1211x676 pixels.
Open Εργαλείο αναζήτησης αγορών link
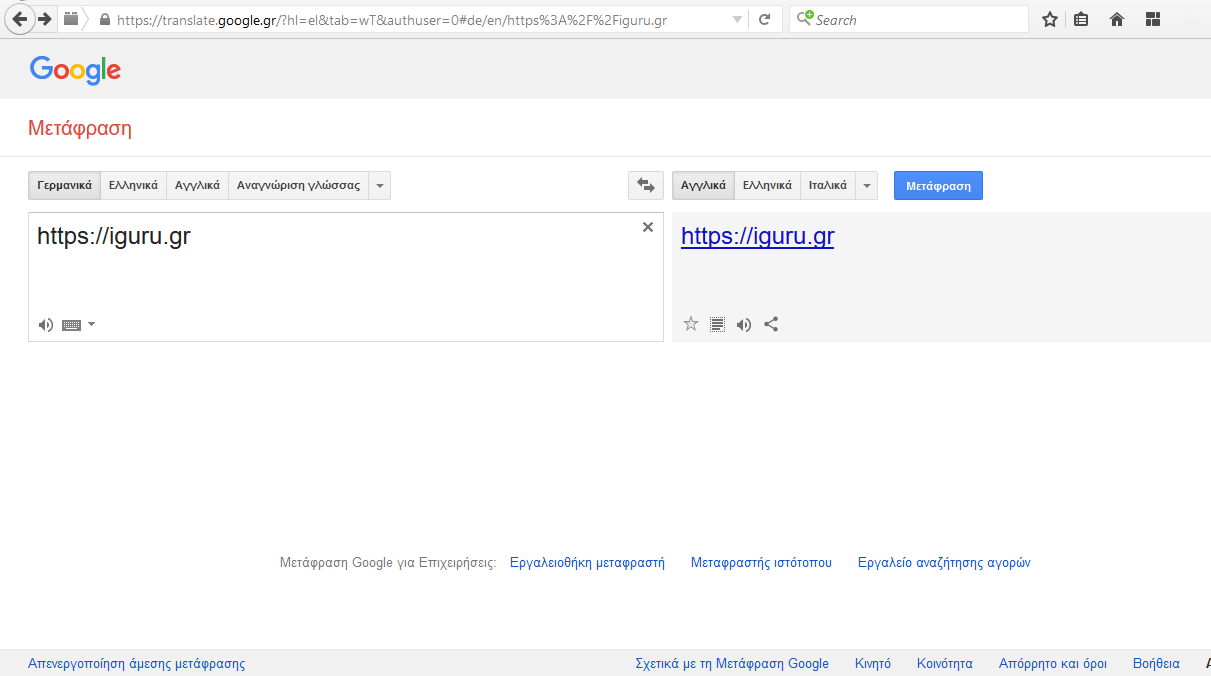pos(944,563)
